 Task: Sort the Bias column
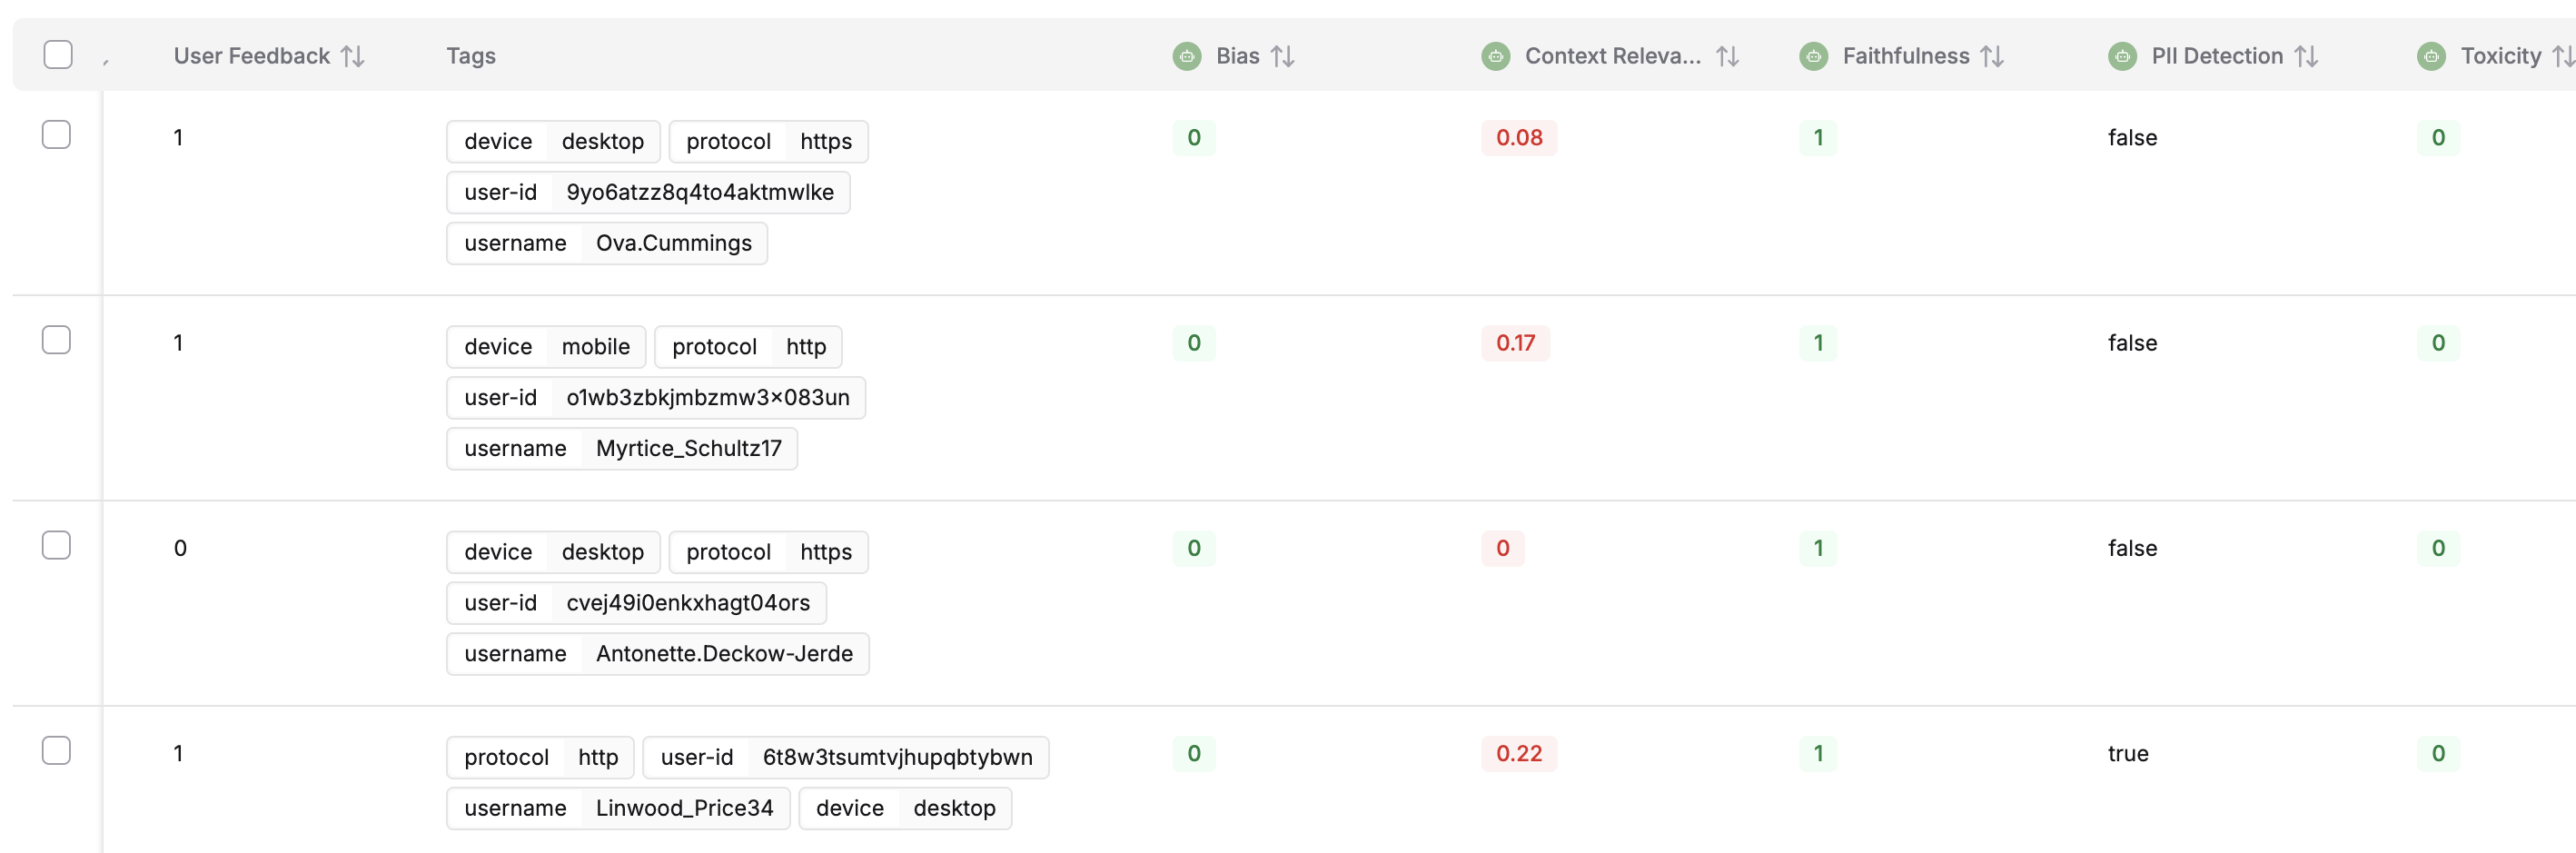tap(1283, 56)
